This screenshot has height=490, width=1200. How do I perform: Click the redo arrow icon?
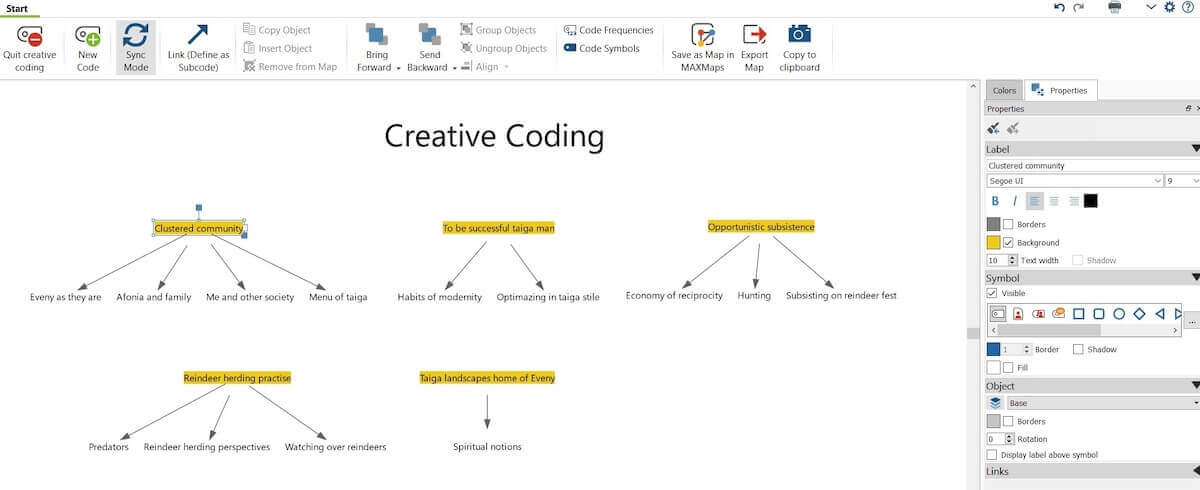point(1079,7)
